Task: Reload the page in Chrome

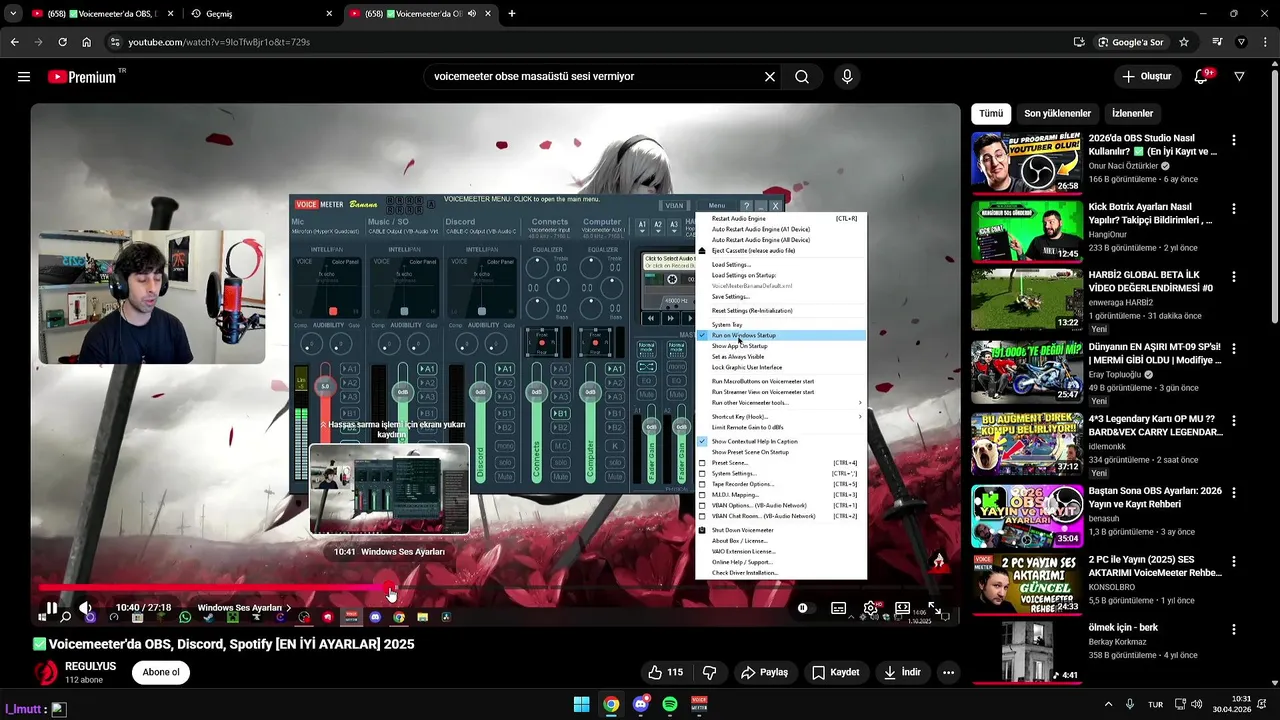Action: coord(62,42)
